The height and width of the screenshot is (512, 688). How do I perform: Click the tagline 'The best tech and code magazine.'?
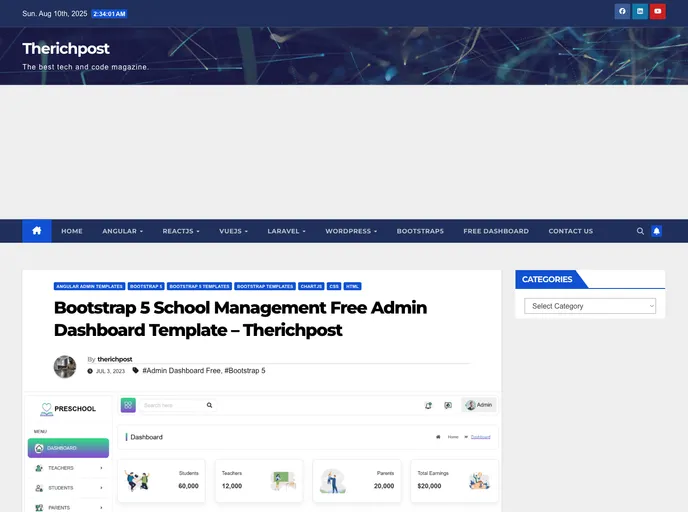click(86, 67)
